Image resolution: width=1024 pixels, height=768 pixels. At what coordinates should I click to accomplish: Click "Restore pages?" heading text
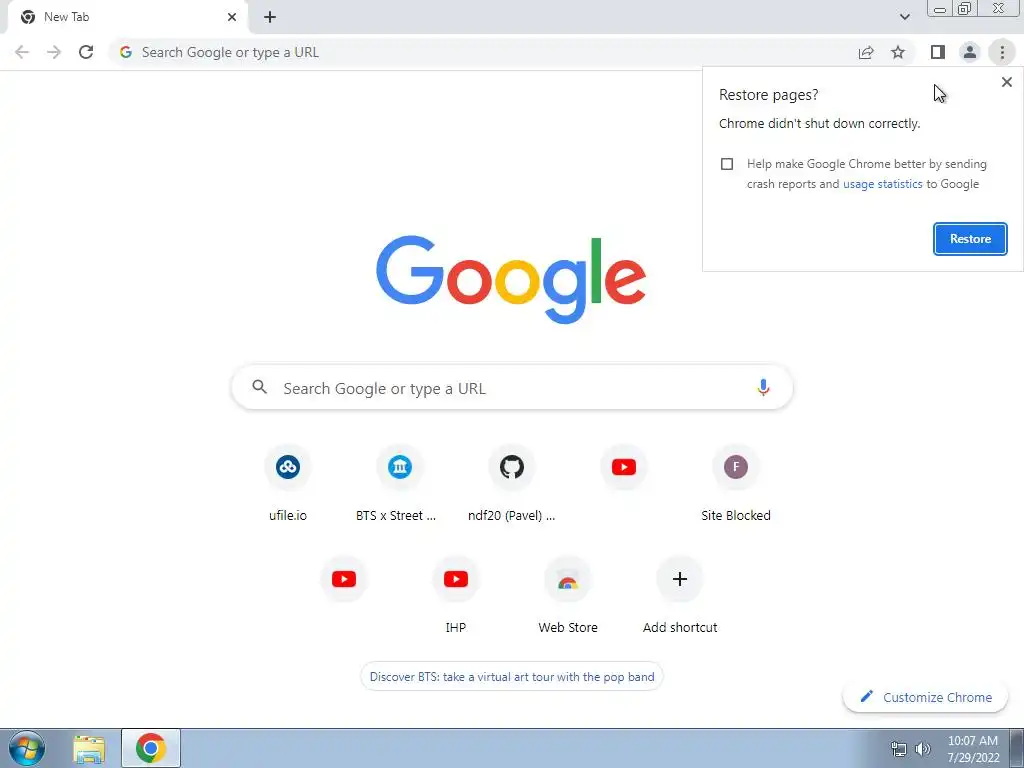click(x=768, y=95)
